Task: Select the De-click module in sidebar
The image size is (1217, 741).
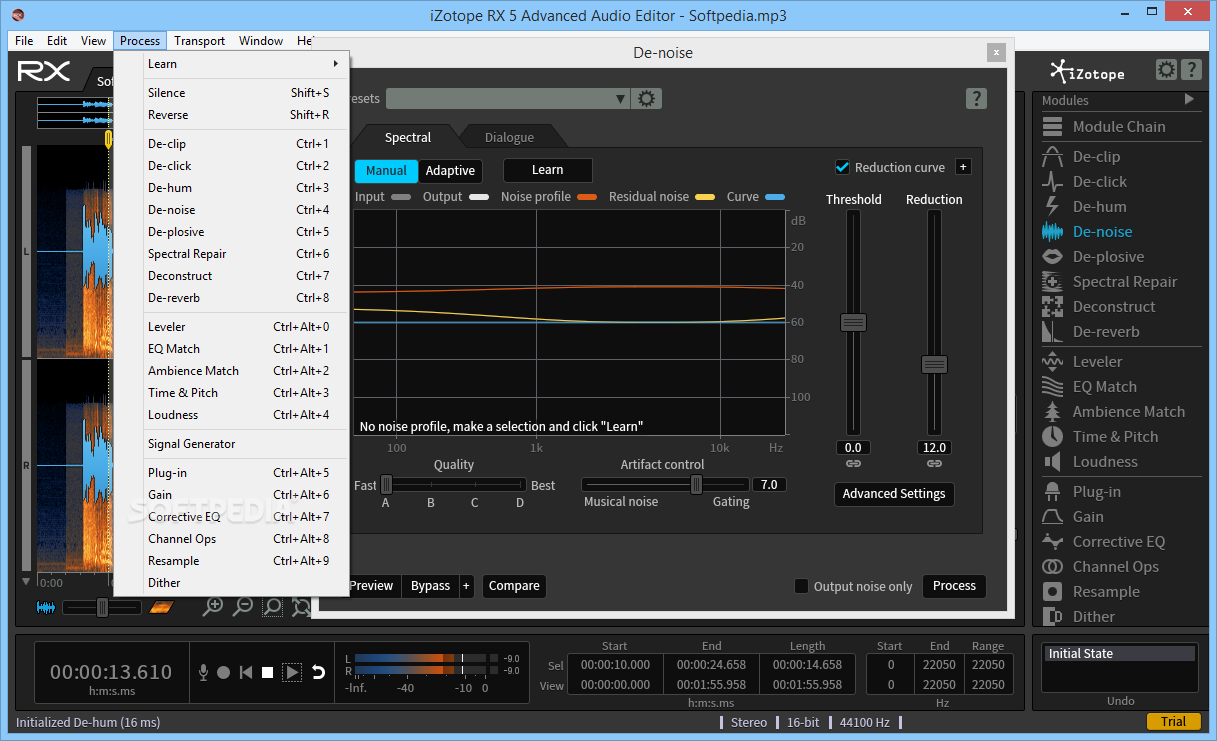Action: coord(1084,182)
